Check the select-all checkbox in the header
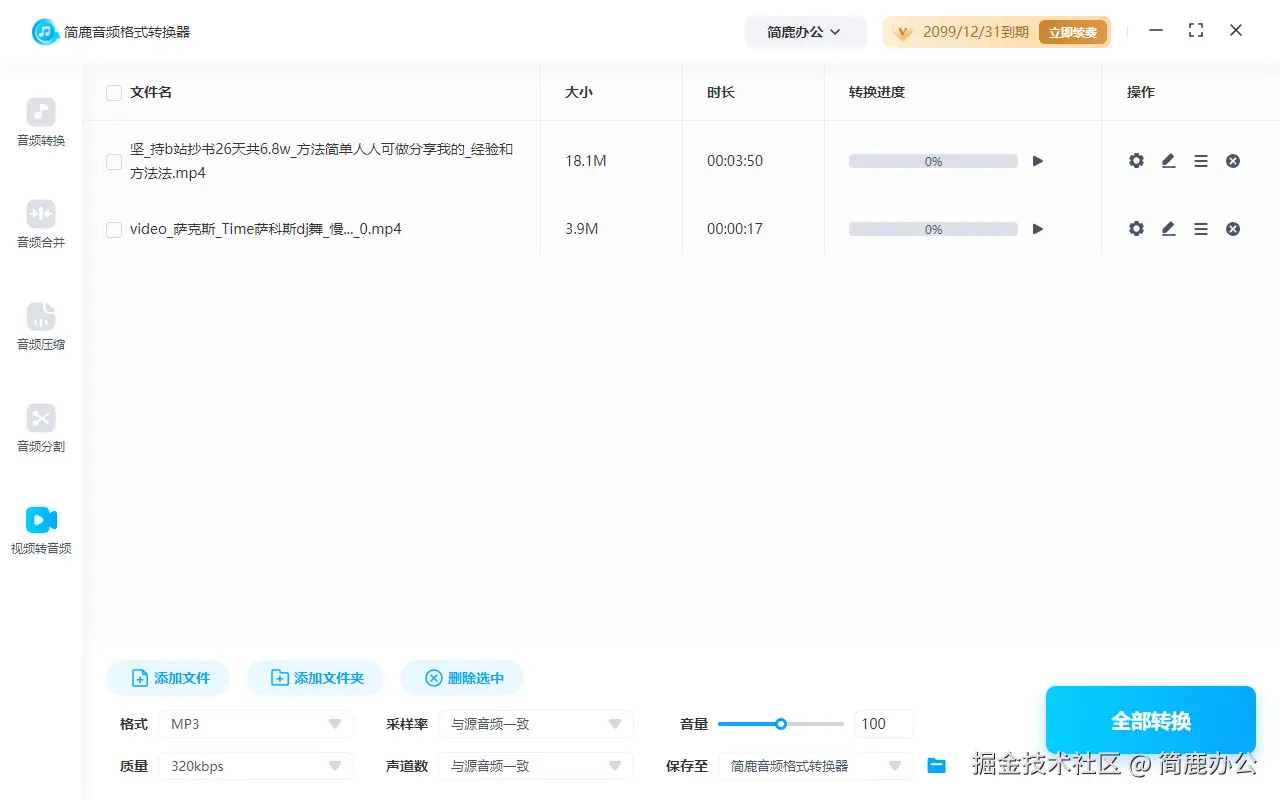The height and width of the screenshot is (800, 1280). click(113, 92)
